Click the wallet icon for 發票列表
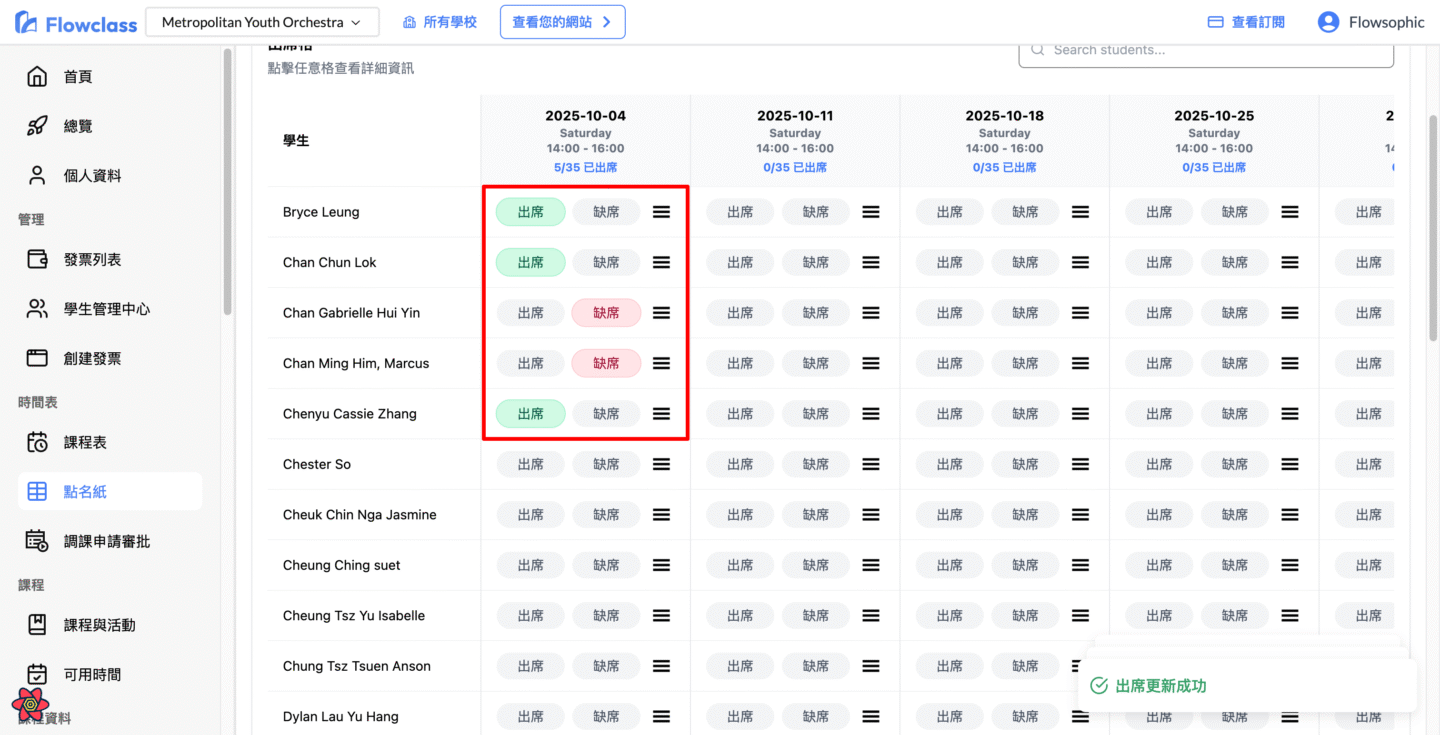 (37, 260)
